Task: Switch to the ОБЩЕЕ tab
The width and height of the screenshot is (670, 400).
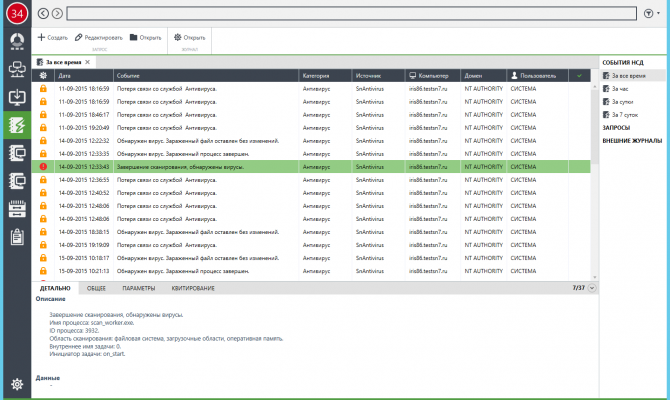Action: 96,288
